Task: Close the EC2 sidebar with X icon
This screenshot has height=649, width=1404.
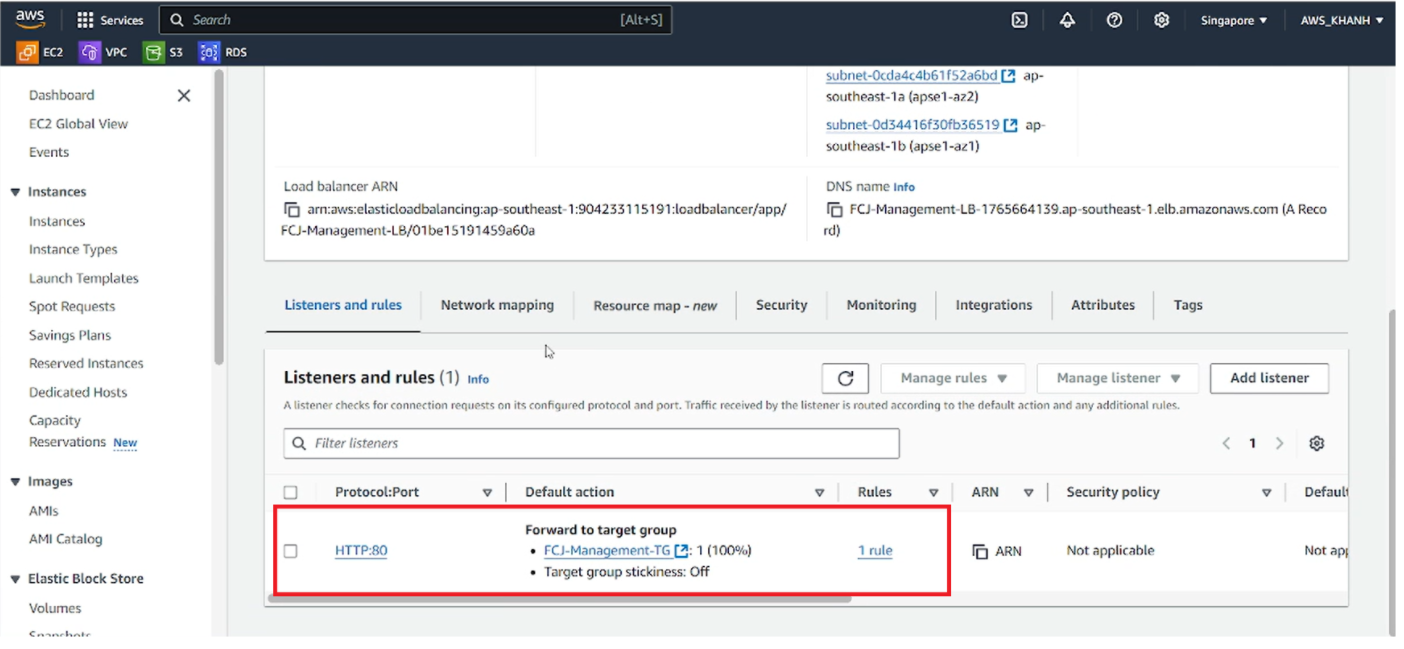Action: click(184, 96)
